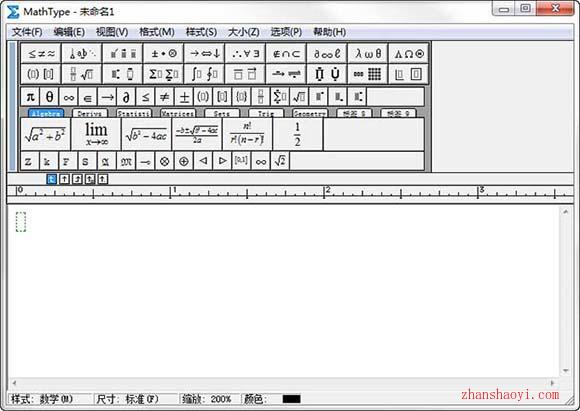Insert parentheses template in symbol bar
The image size is (580, 411).
click(203, 97)
